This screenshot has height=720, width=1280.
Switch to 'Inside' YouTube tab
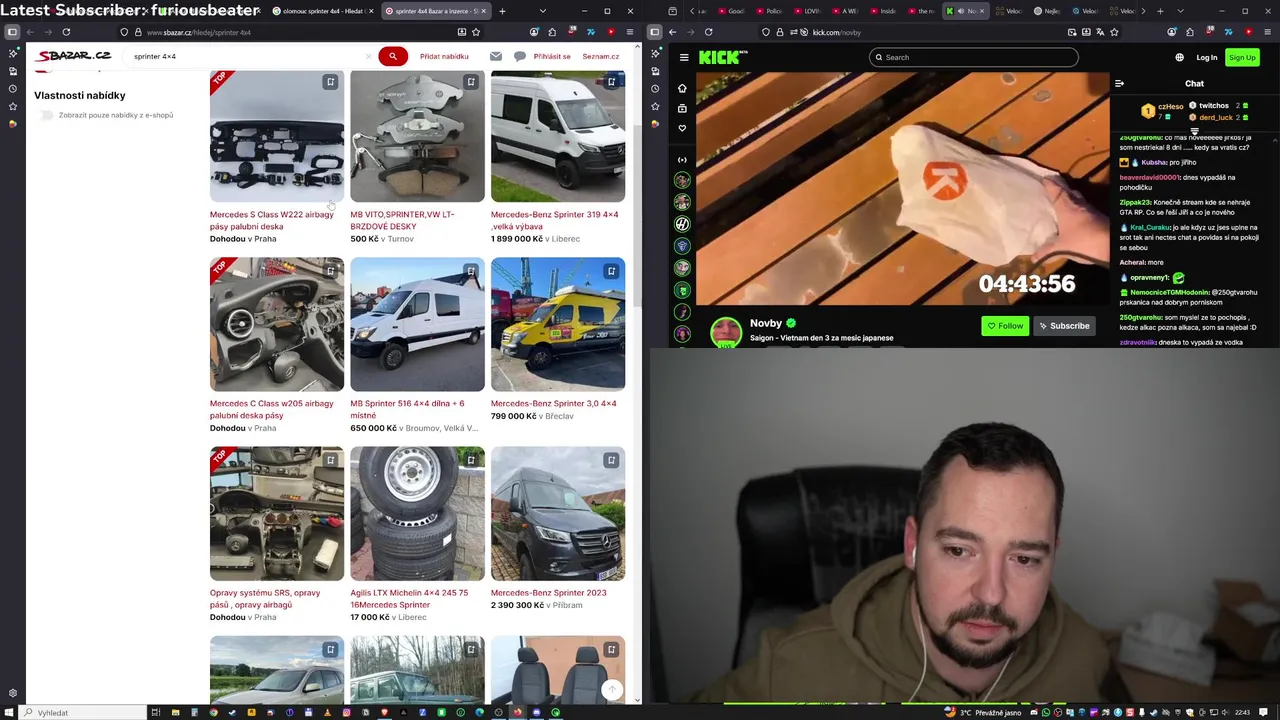coord(884,11)
